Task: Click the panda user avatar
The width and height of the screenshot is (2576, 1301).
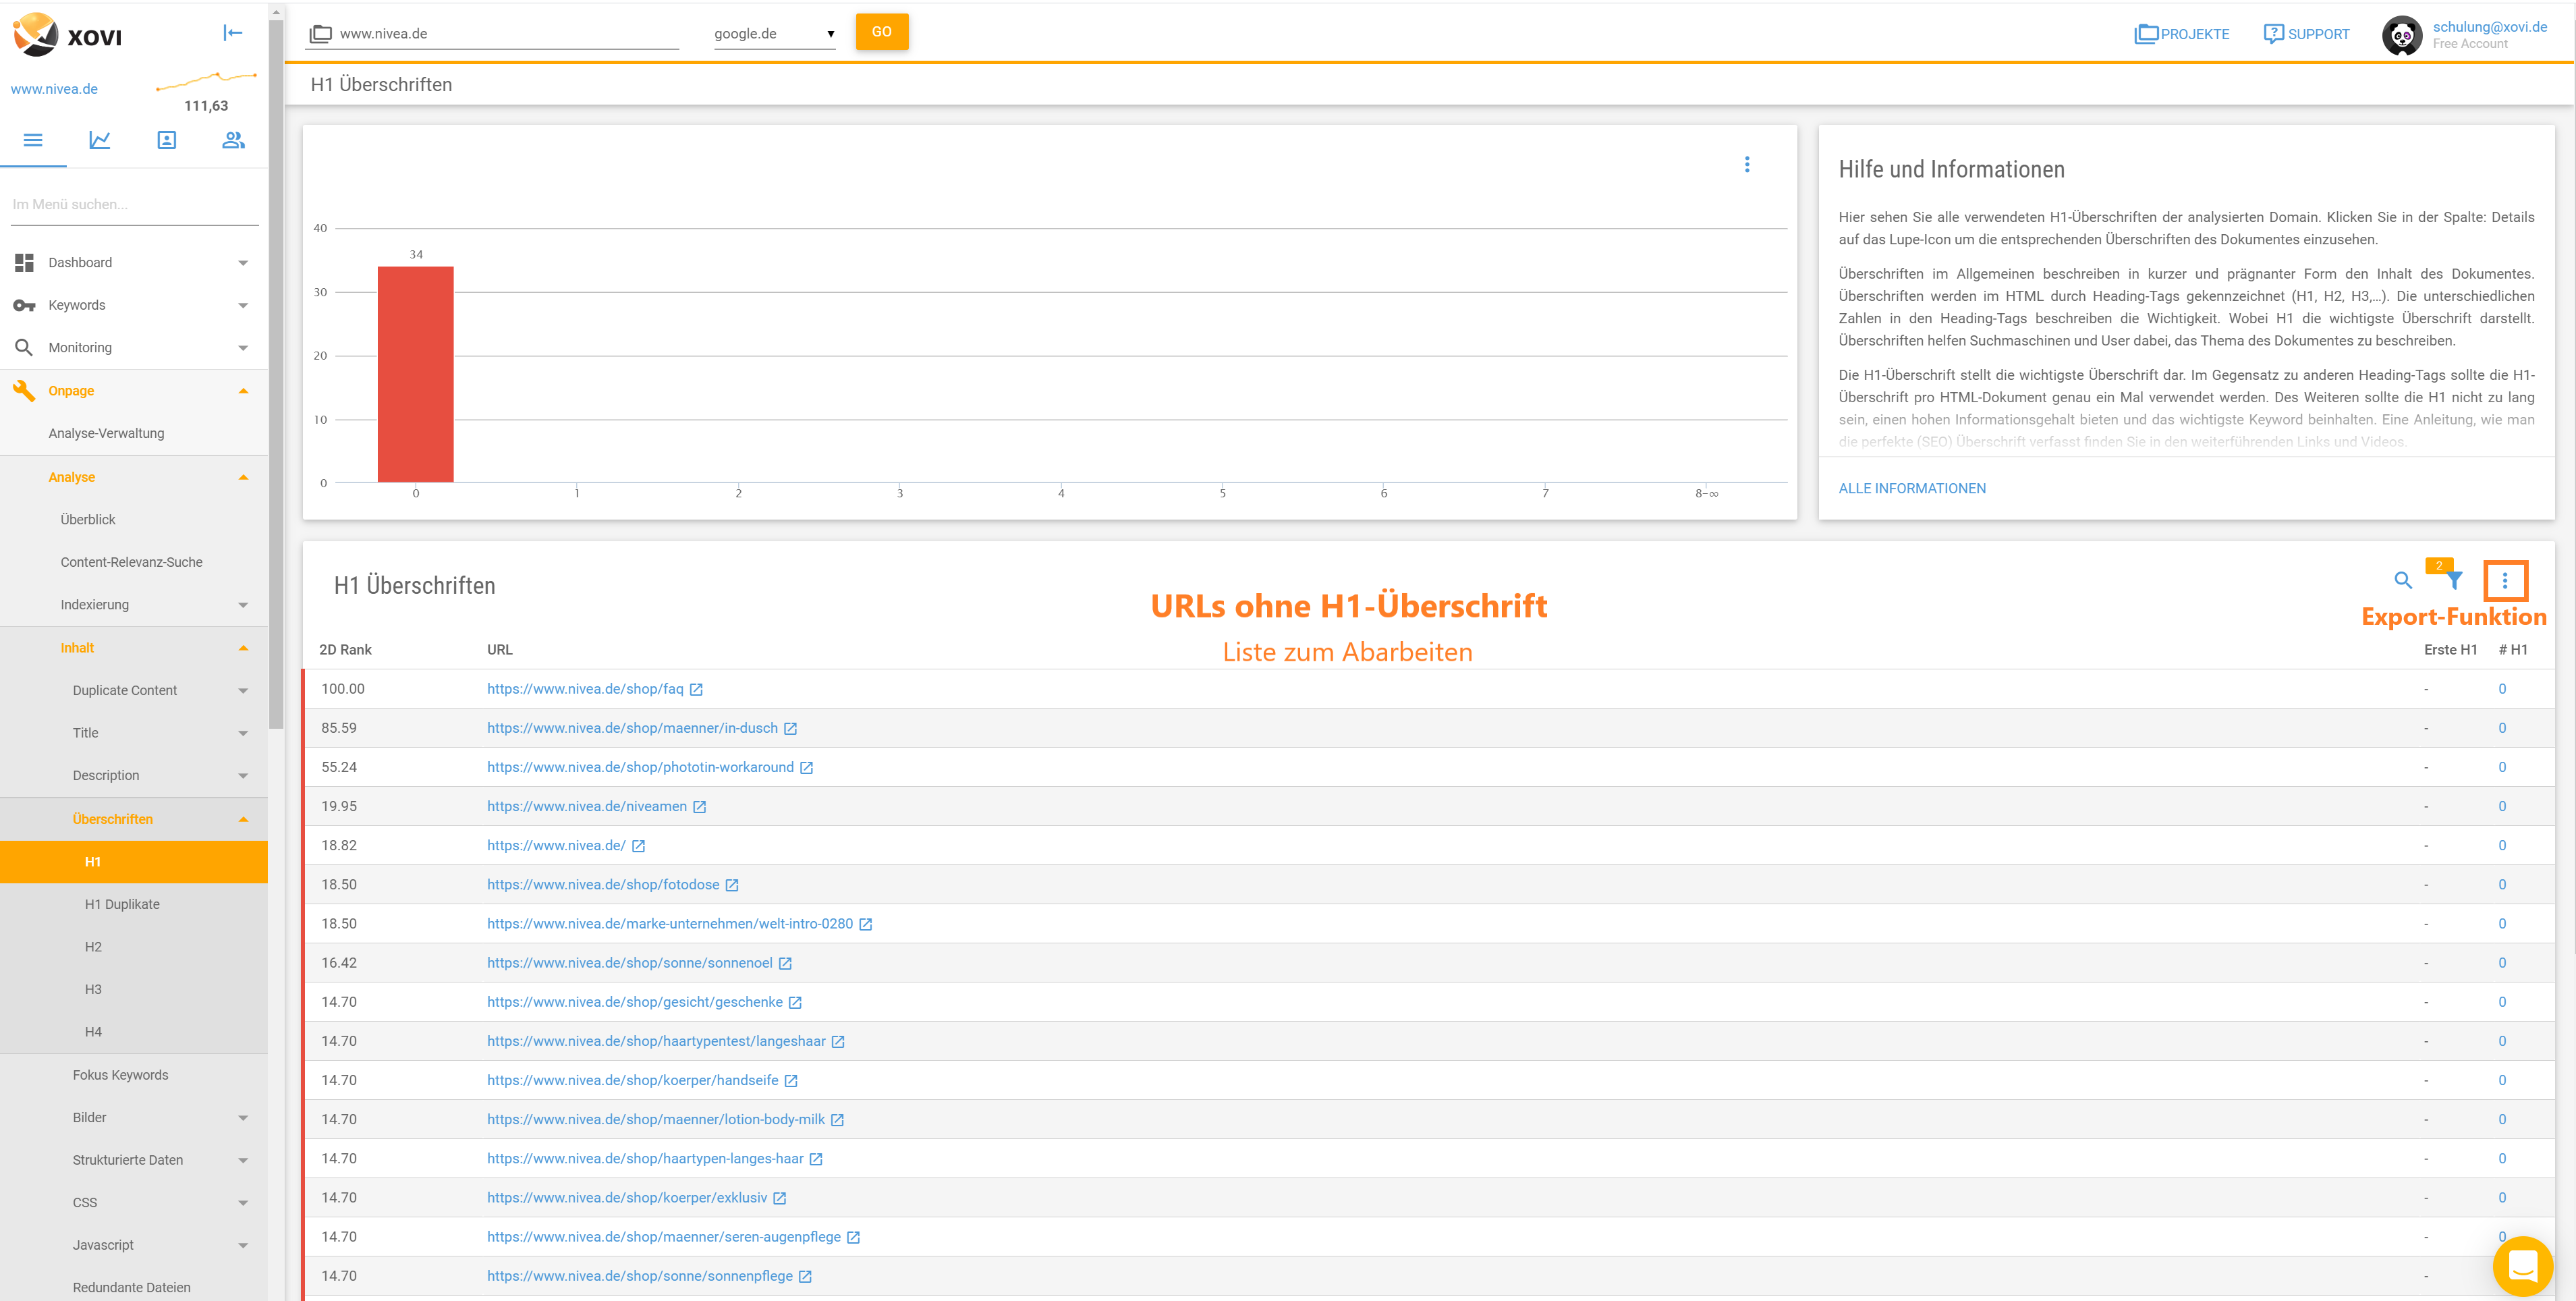Action: tap(2402, 35)
